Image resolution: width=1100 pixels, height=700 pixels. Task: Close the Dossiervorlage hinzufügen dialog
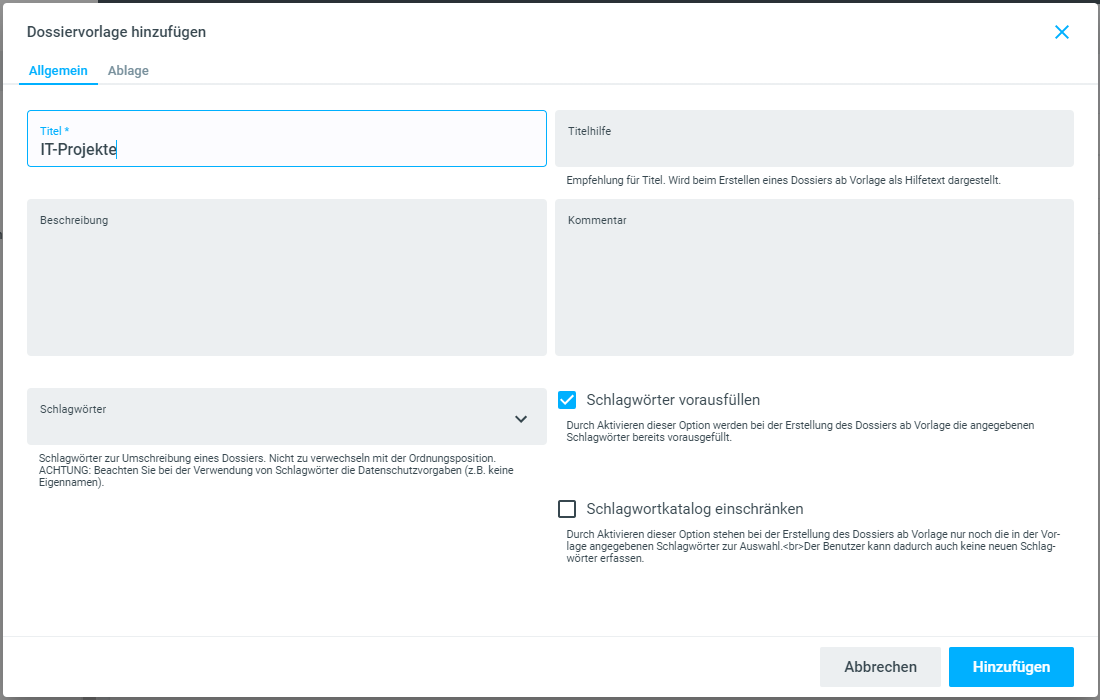click(x=1062, y=32)
